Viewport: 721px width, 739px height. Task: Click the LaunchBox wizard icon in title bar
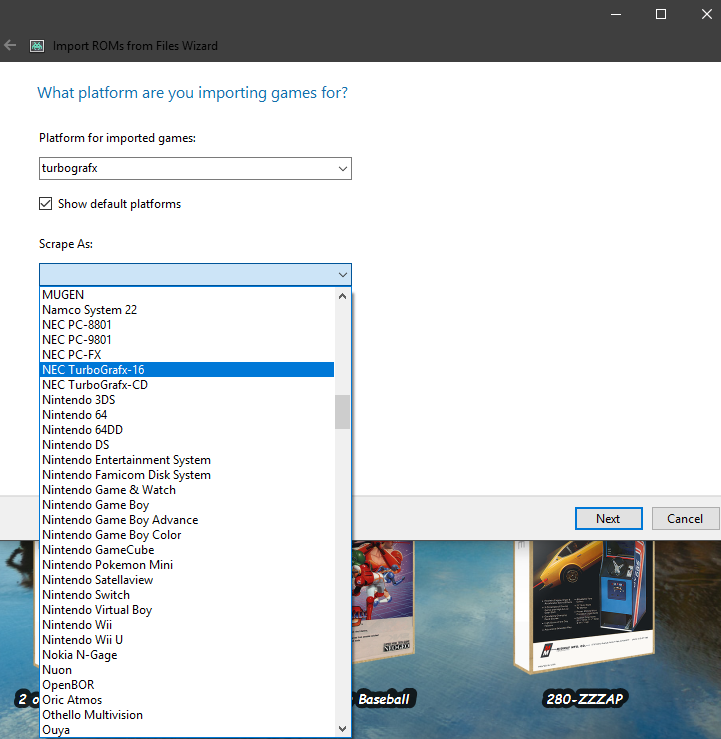(x=37, y=46)
